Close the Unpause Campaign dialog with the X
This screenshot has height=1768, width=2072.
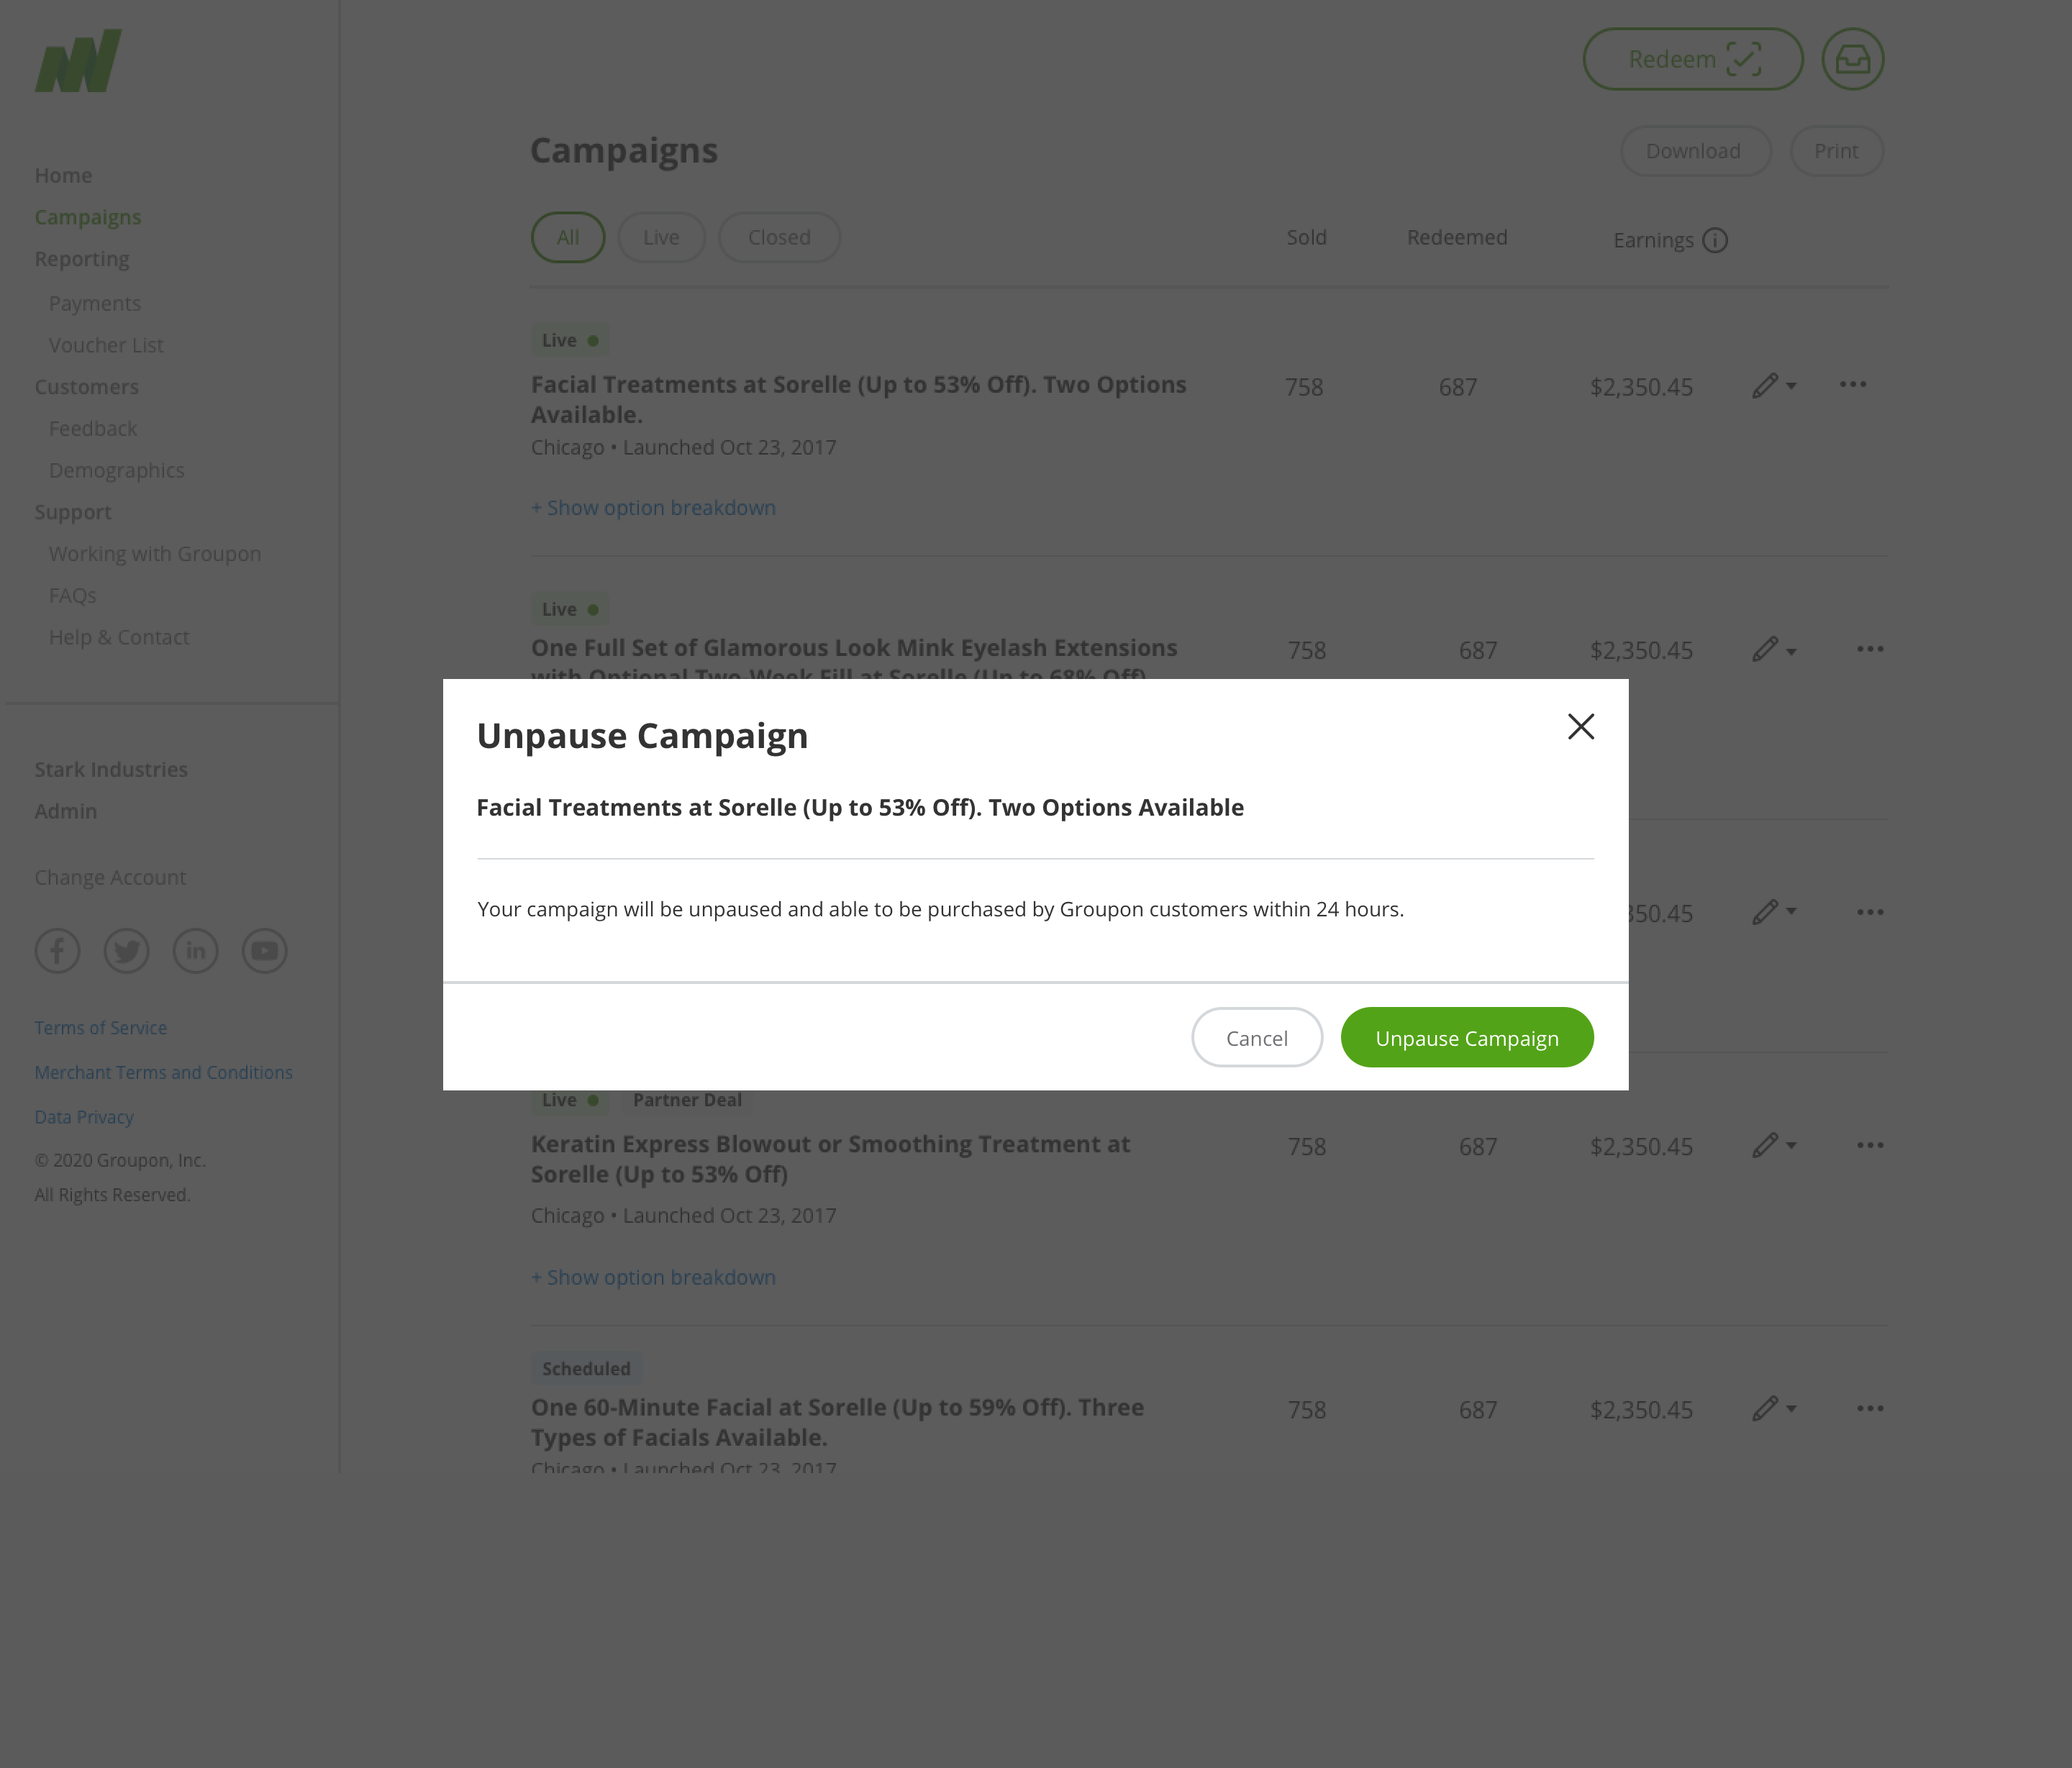[x=1580, y=726]
